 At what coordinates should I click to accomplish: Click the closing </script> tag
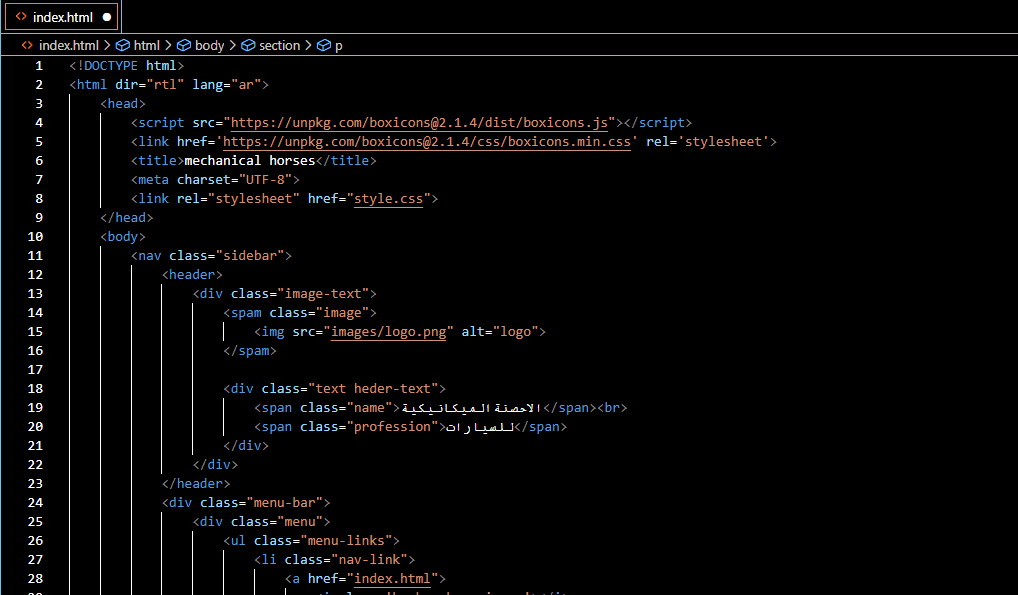658,123
